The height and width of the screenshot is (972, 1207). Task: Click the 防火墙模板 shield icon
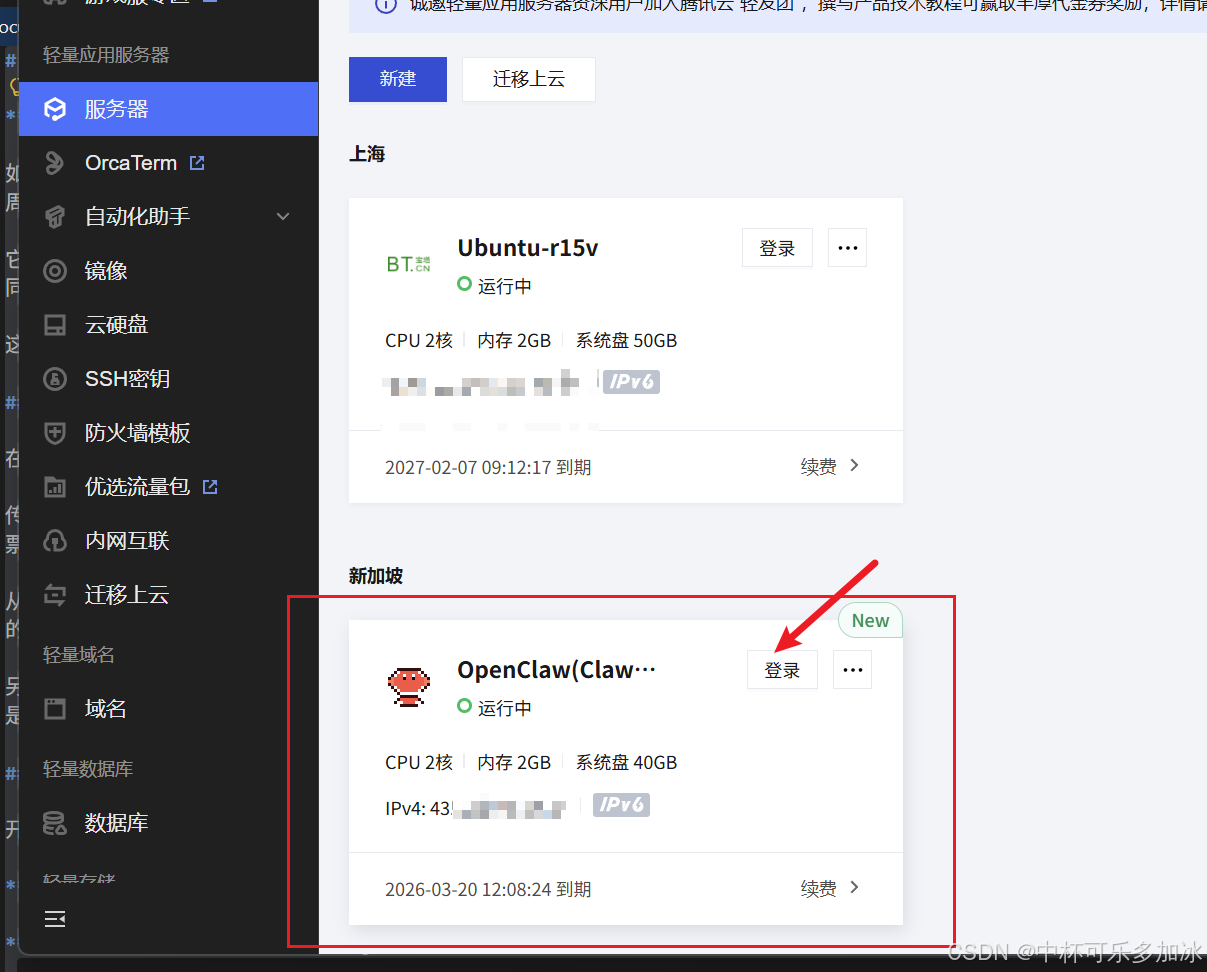click(x=55, y=433)
